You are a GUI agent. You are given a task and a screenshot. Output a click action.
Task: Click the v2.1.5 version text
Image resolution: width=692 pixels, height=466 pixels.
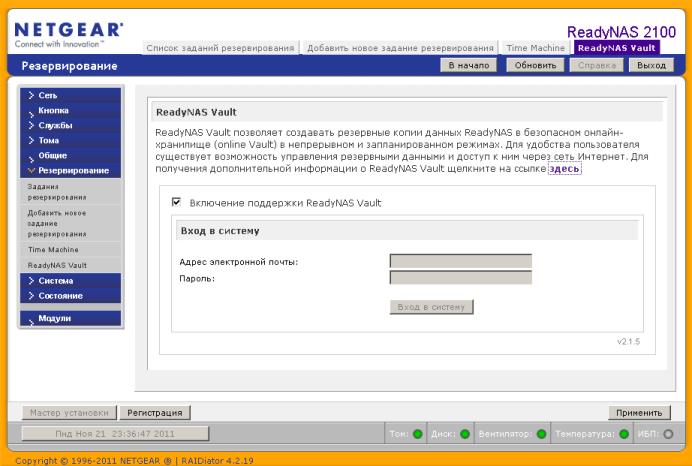(x=628, y=342)
